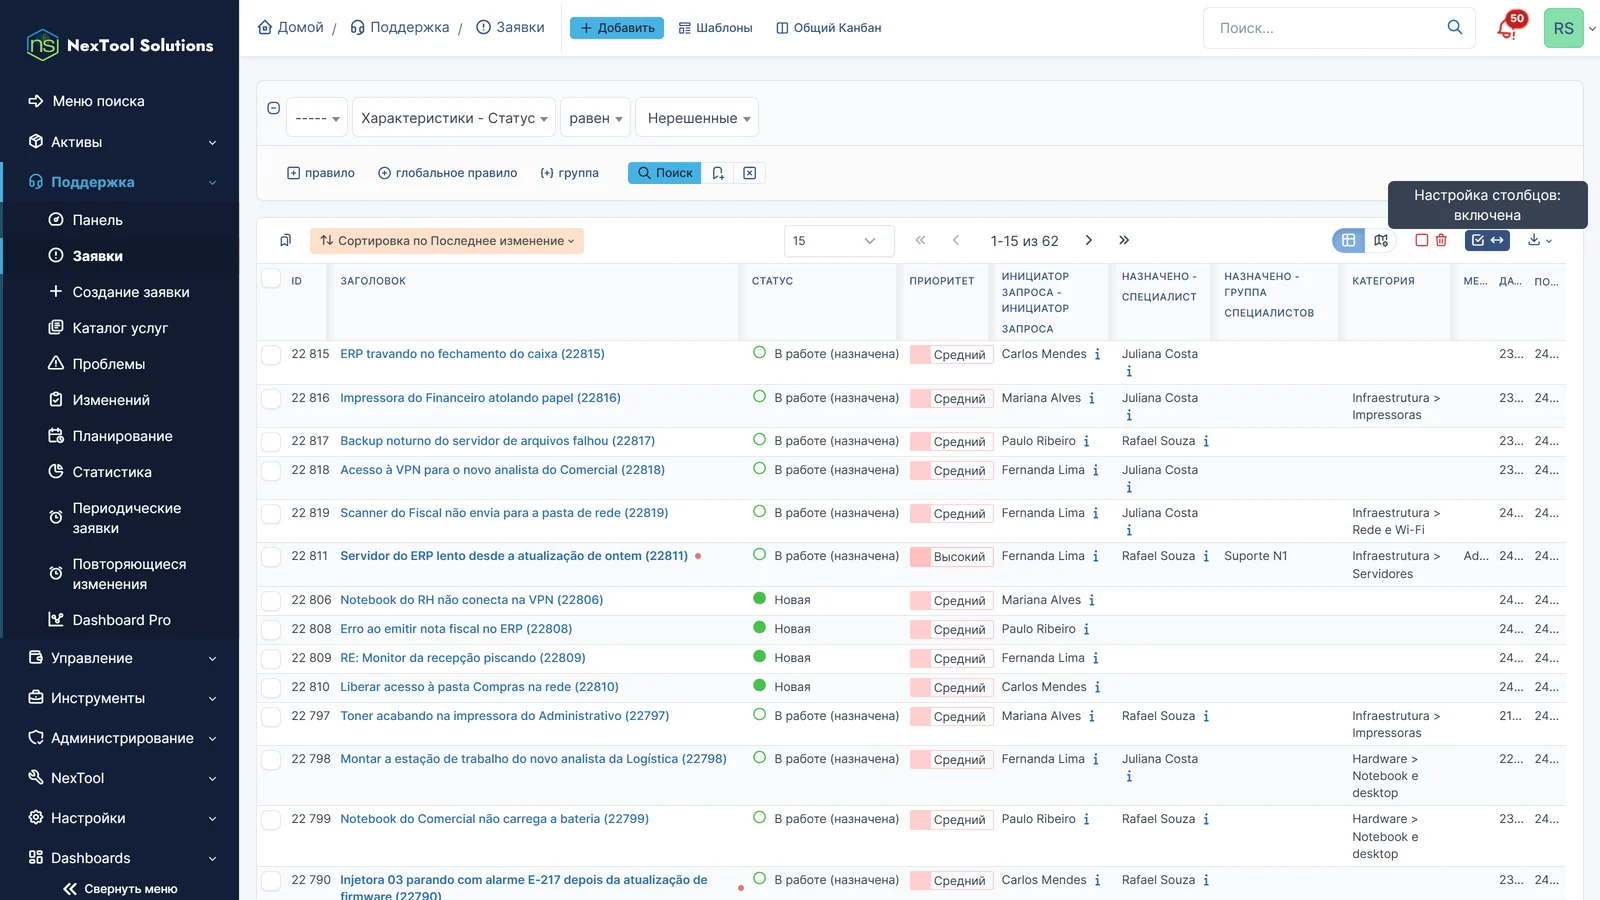This screenshot has width=1600, height=900.
Task: Open ticket ERP travando no fechamento do caixa
Action: [472, 354]
